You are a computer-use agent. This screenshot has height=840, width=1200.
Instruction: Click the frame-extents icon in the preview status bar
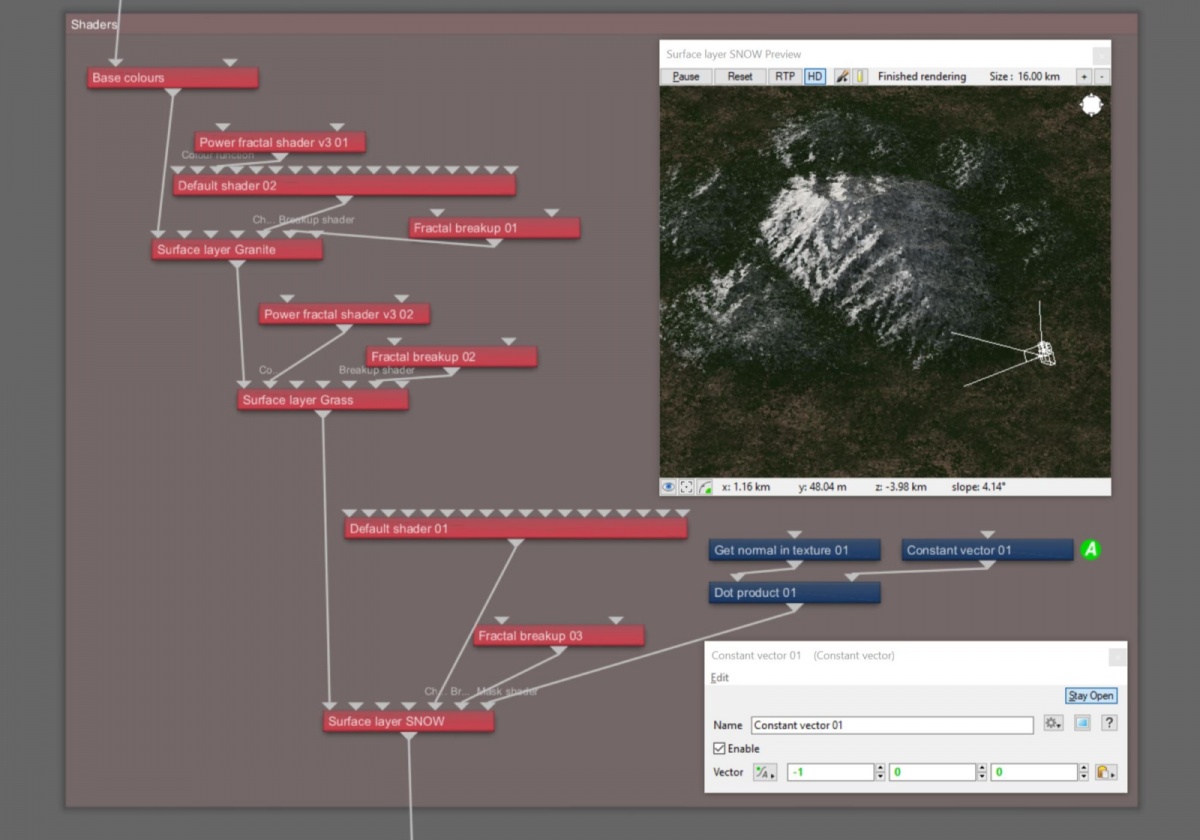pos(687,487)
